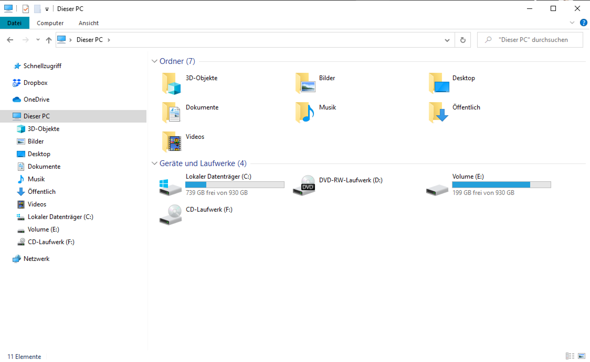Select Musik in the navigation tree
Viewport: 590px width, 362px height.
(x=36, y=179)
